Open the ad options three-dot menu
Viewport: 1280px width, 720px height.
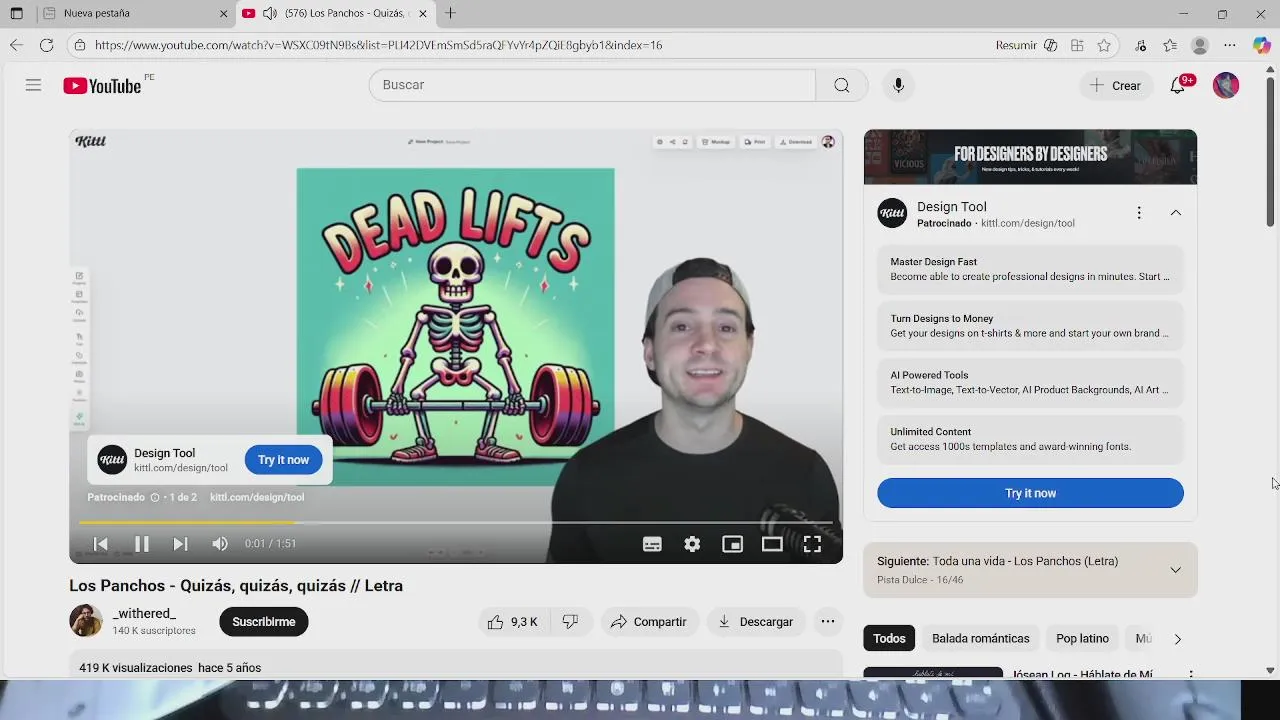[x=1139, y=213]
